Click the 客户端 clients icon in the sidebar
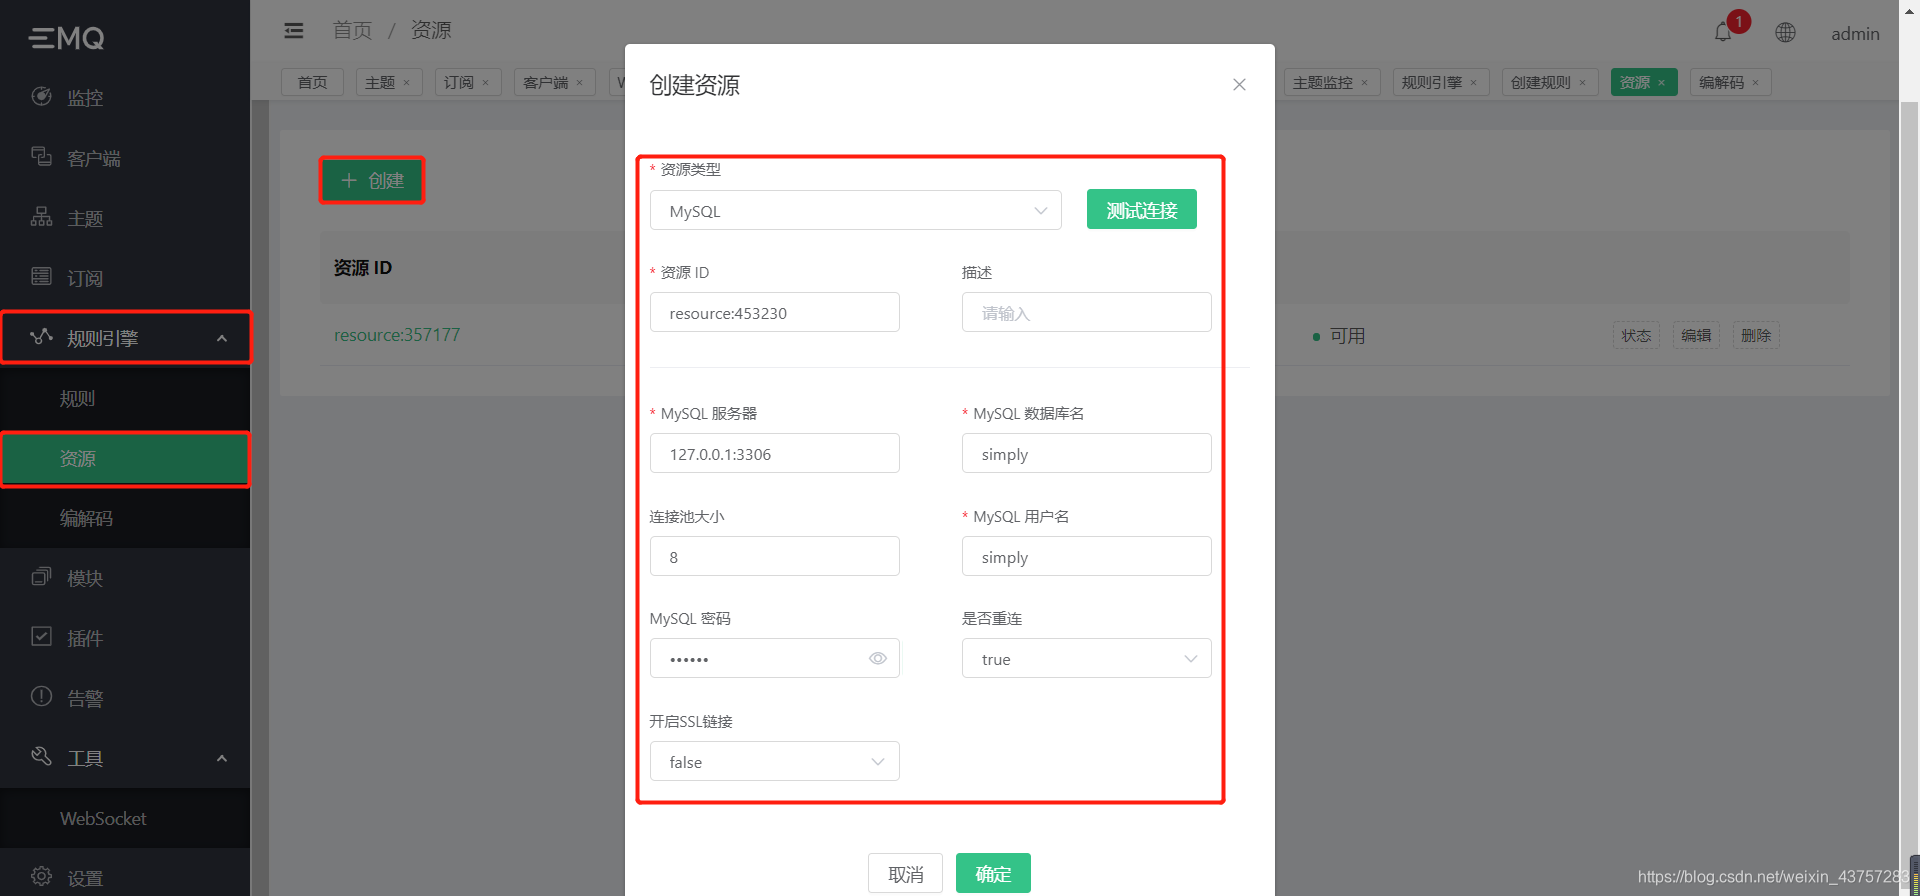Screen dimensions: 1920x896 click(x=41, y=157)
